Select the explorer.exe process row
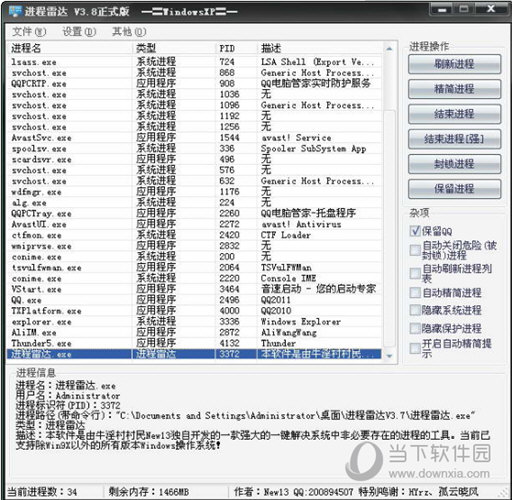Screen dimensions: 512x500 coord(195,322)
